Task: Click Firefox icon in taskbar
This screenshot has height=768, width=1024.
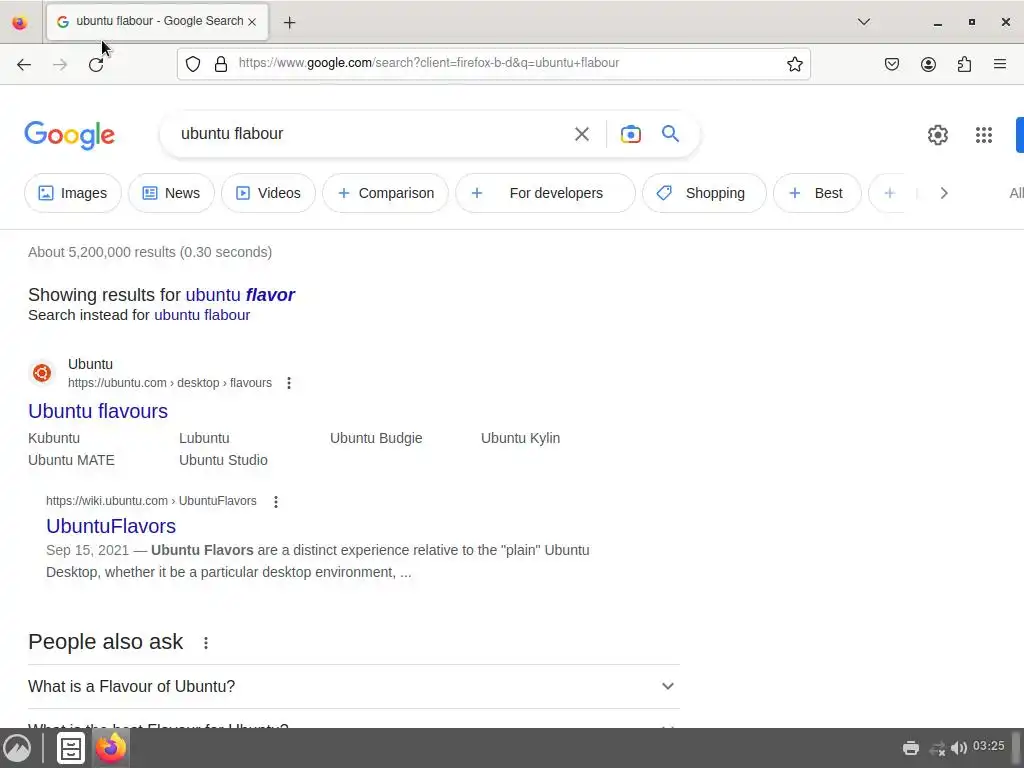Action: tap(110, 748)
